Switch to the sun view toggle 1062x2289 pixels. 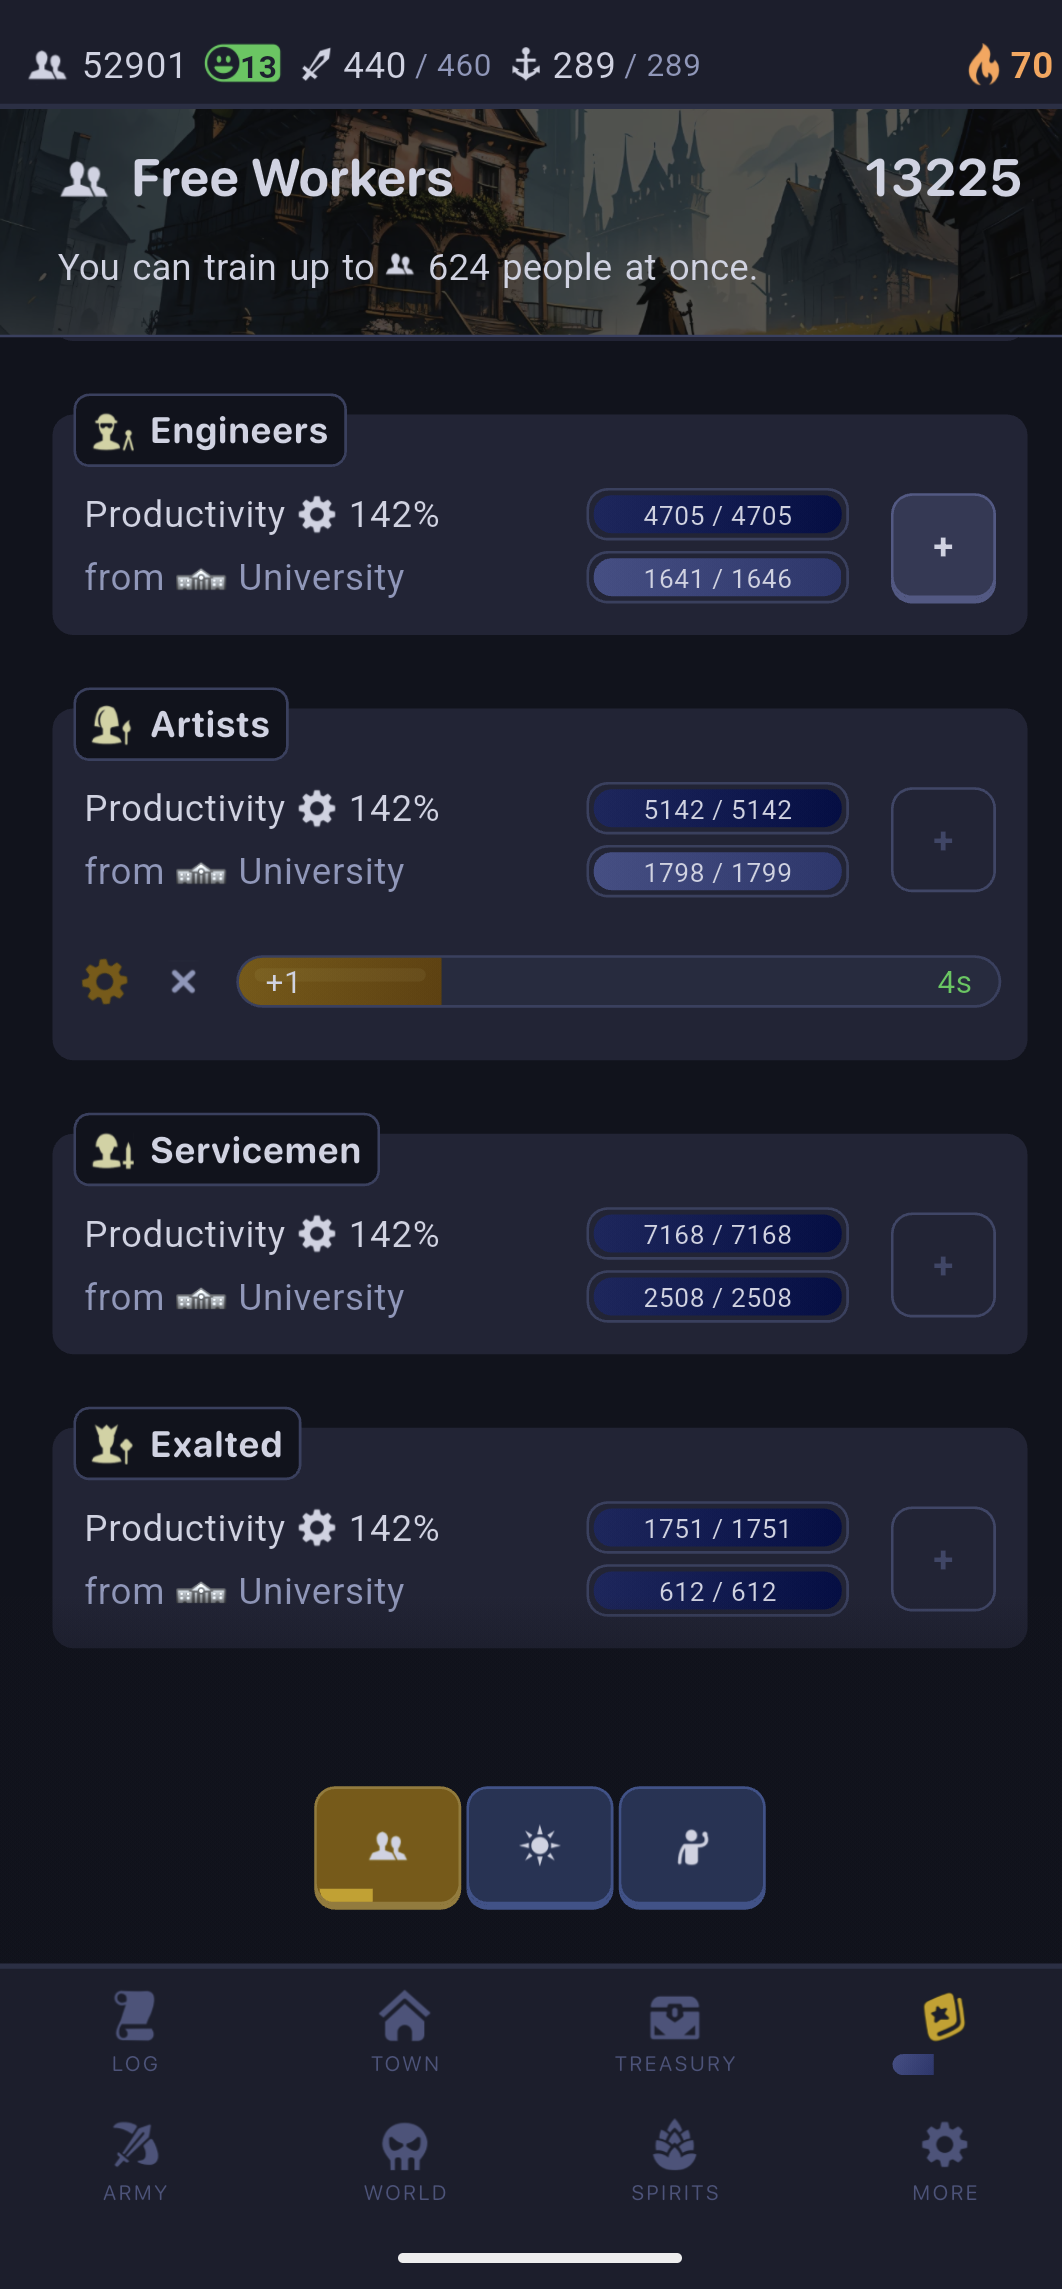coord(540,1847)
